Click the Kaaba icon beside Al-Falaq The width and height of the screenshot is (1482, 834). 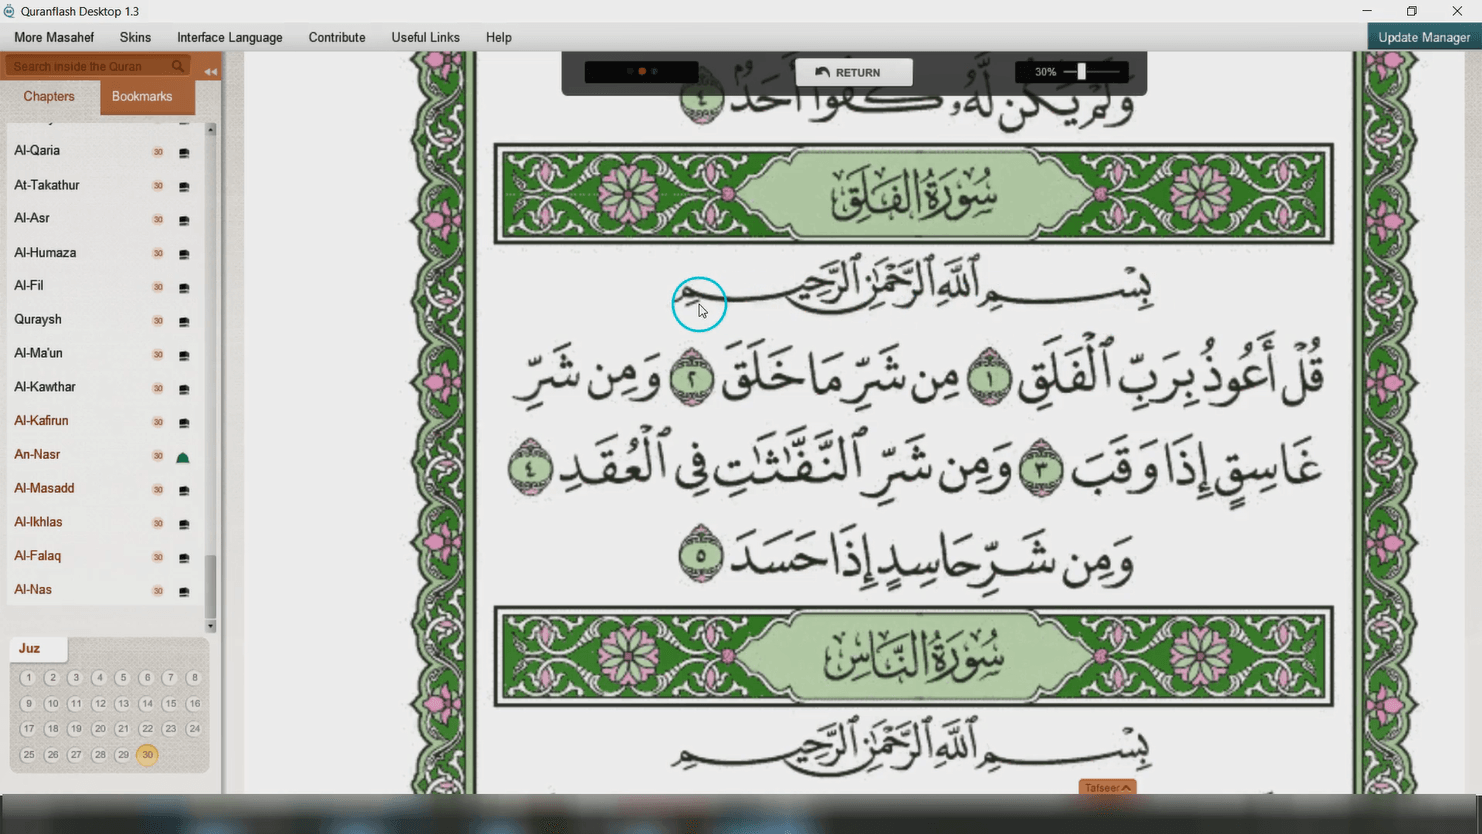tap(184, 558)
